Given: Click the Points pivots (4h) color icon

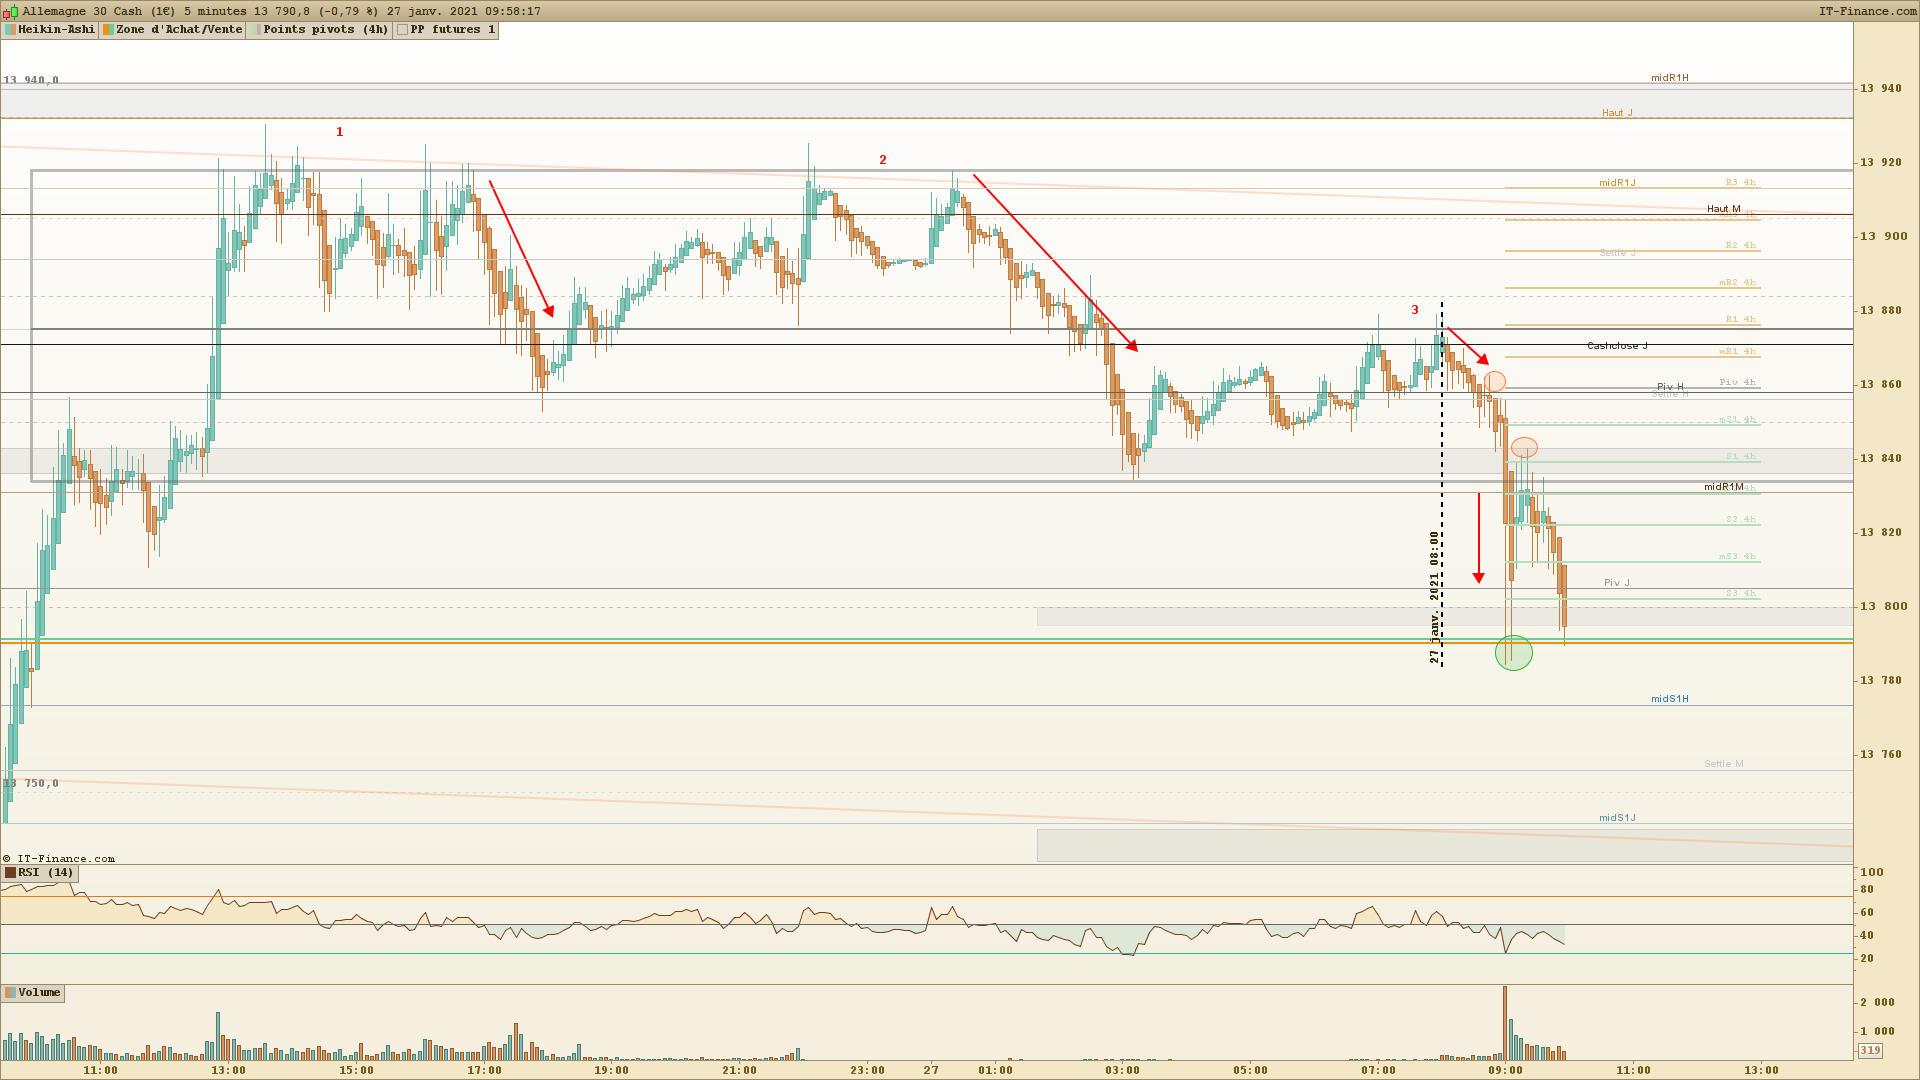Looking at the screenshot, I should 256,30.
